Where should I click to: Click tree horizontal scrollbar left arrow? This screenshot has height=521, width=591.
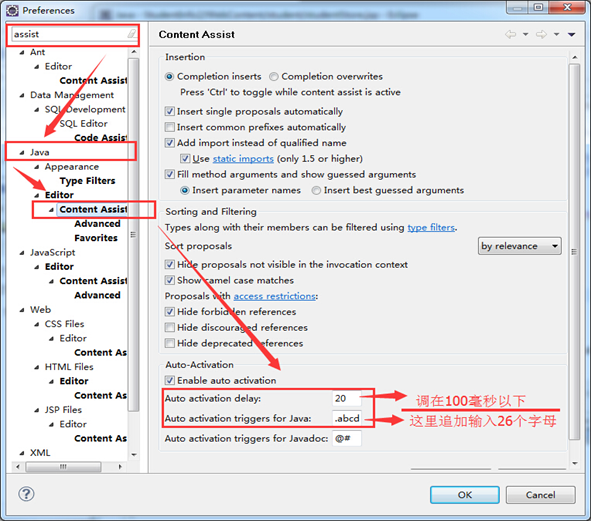pos(17,467)
